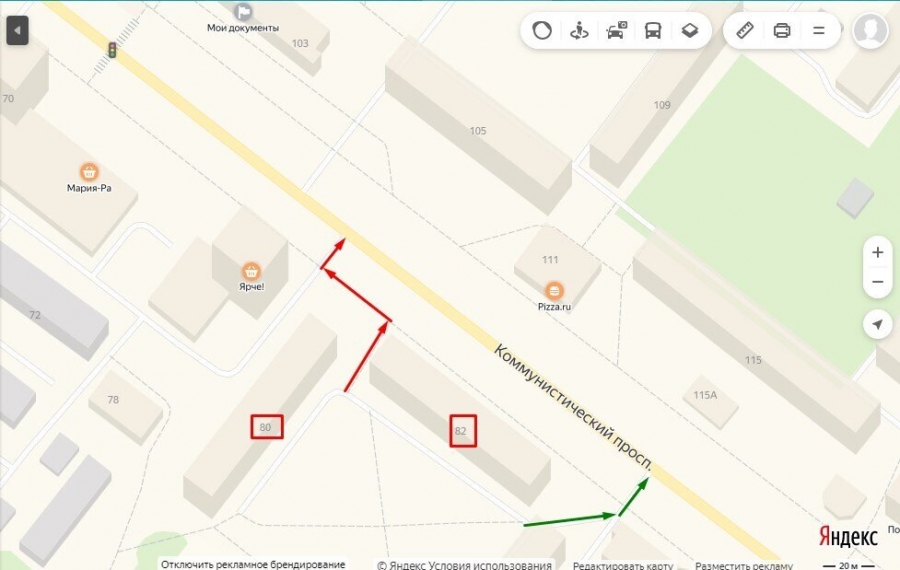Screen dimensions: 900x570
Task: Zoom out with the minus button
Action: [878, 282]
